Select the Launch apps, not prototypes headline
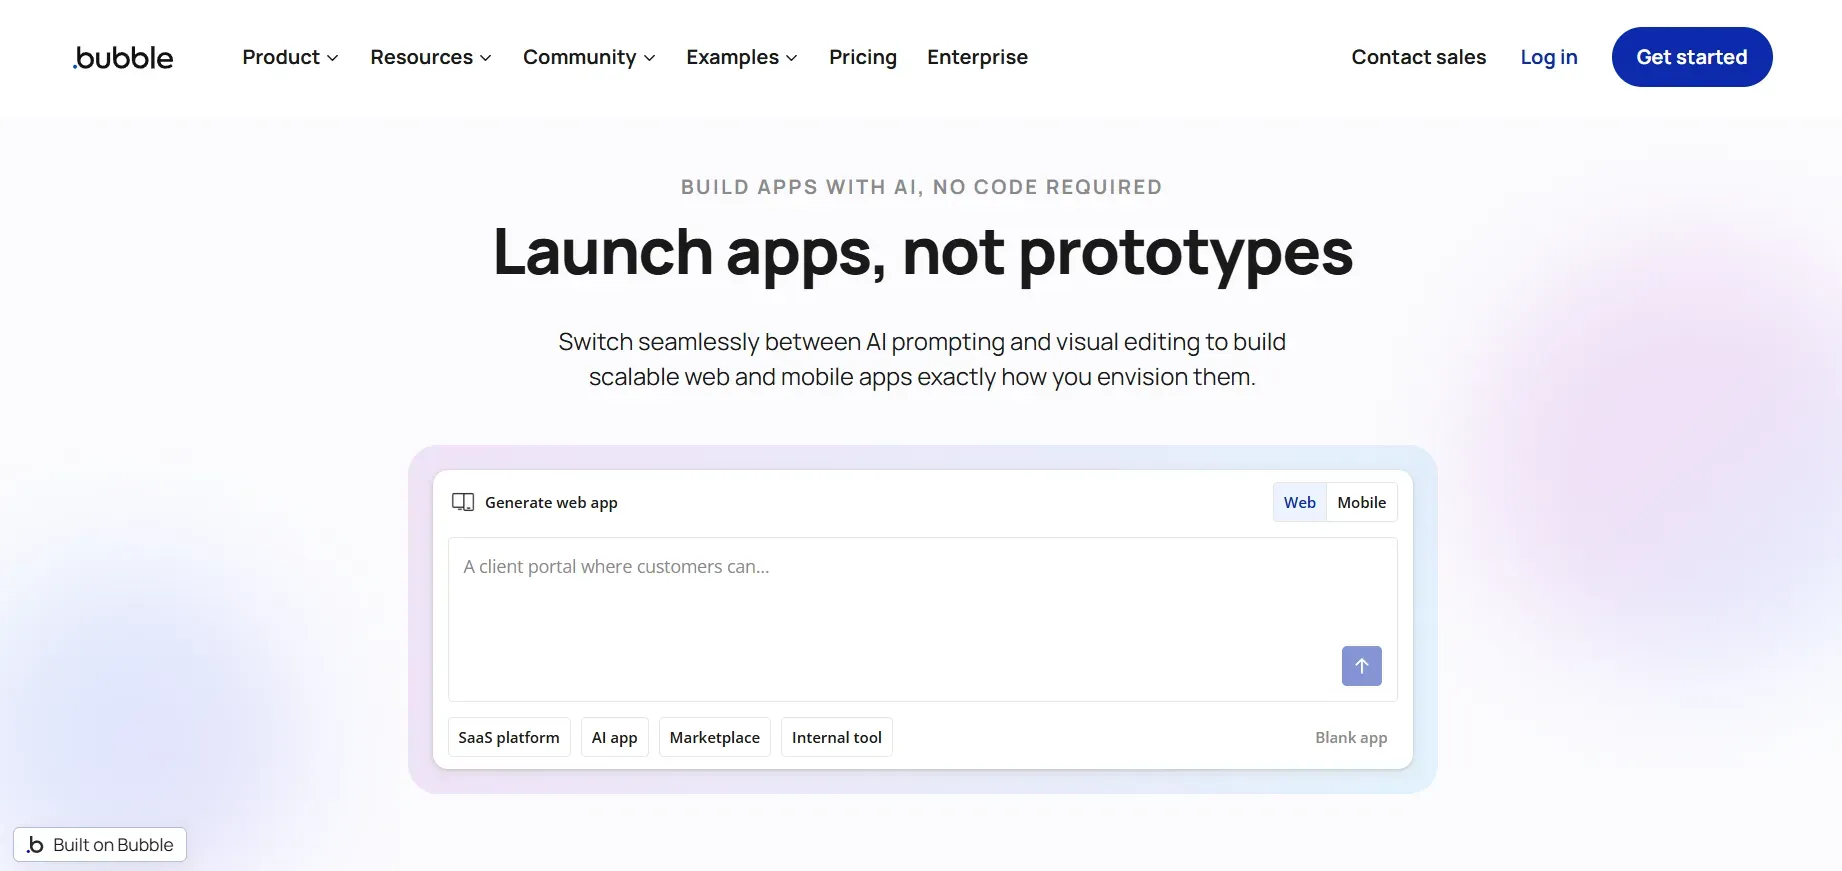1842x871 pixels. tap(922, 252)
